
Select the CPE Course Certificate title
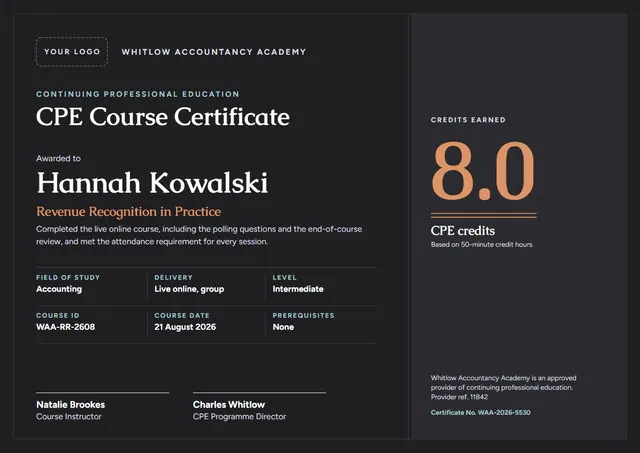(x=163, y=117)
